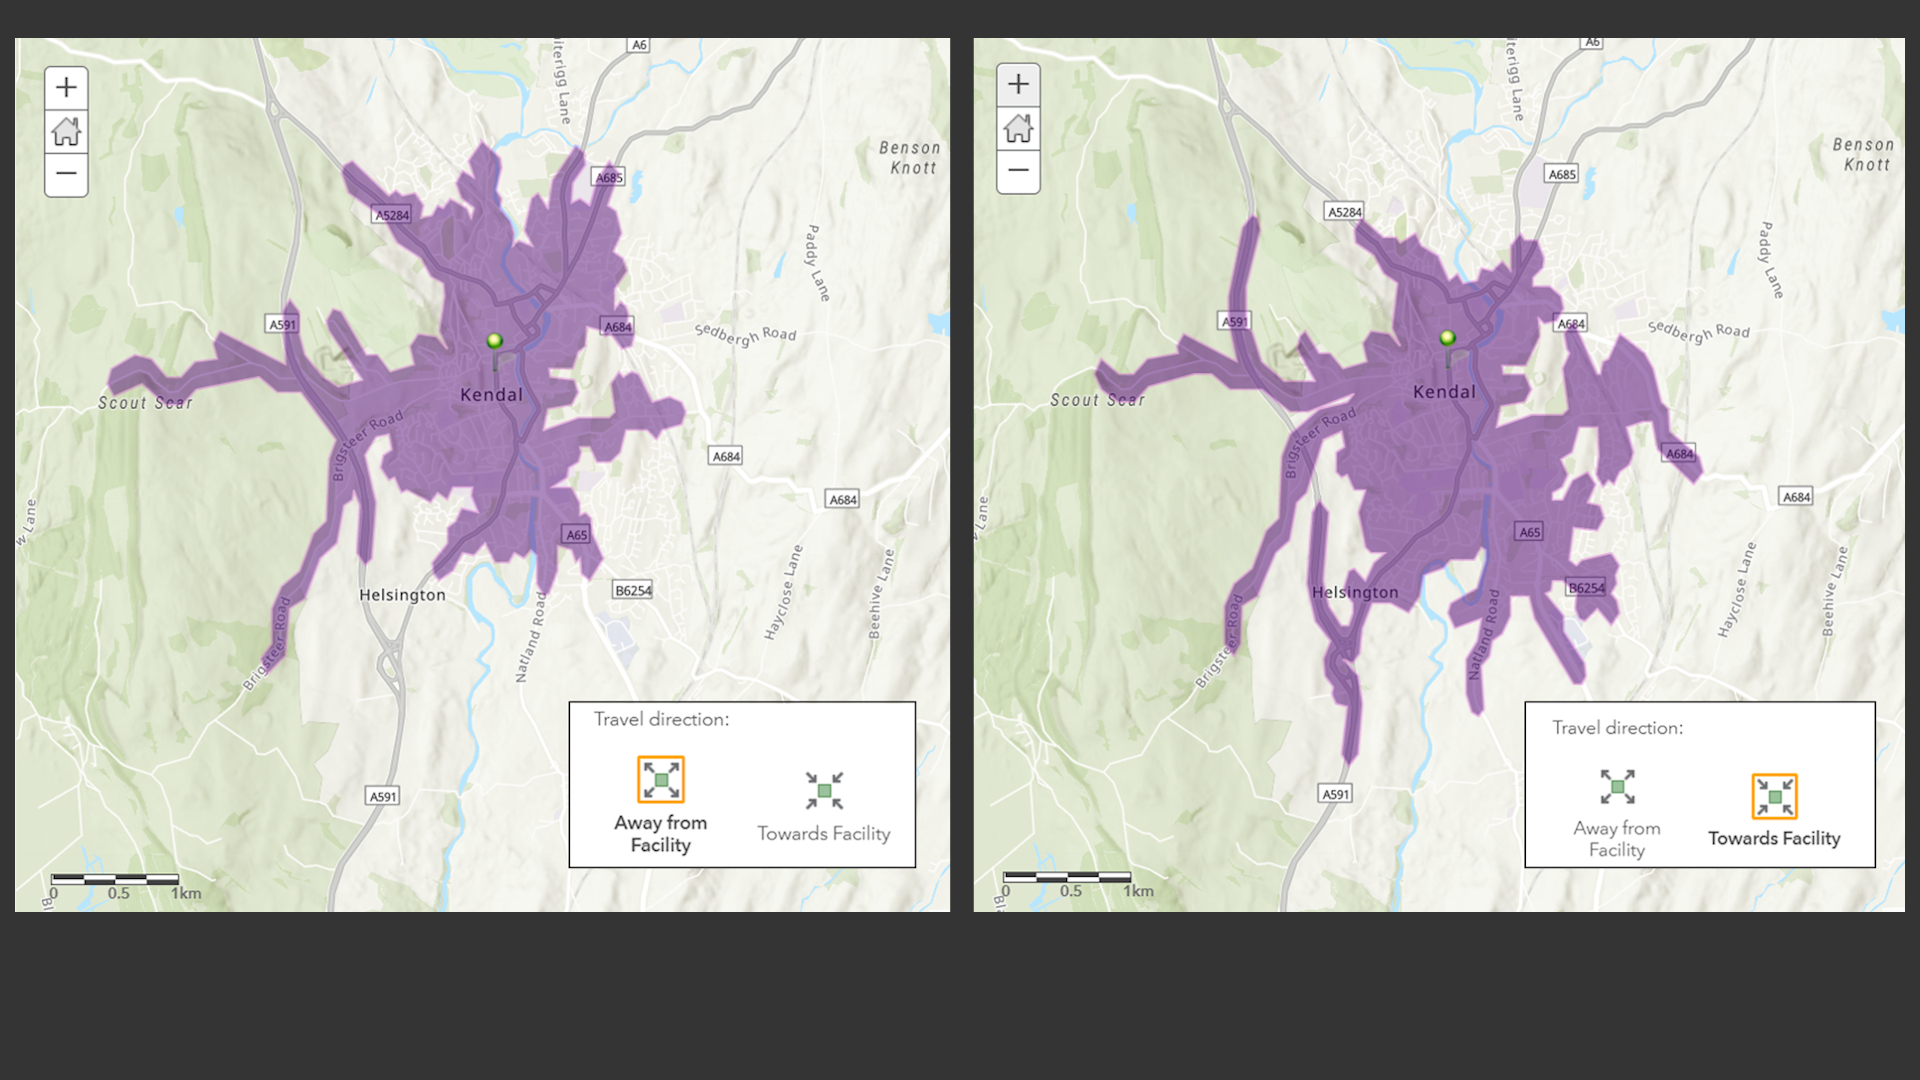Screen dimensions: 1920x1080
Task: Click the A6 road shield on left map
Action: point(639,45)
